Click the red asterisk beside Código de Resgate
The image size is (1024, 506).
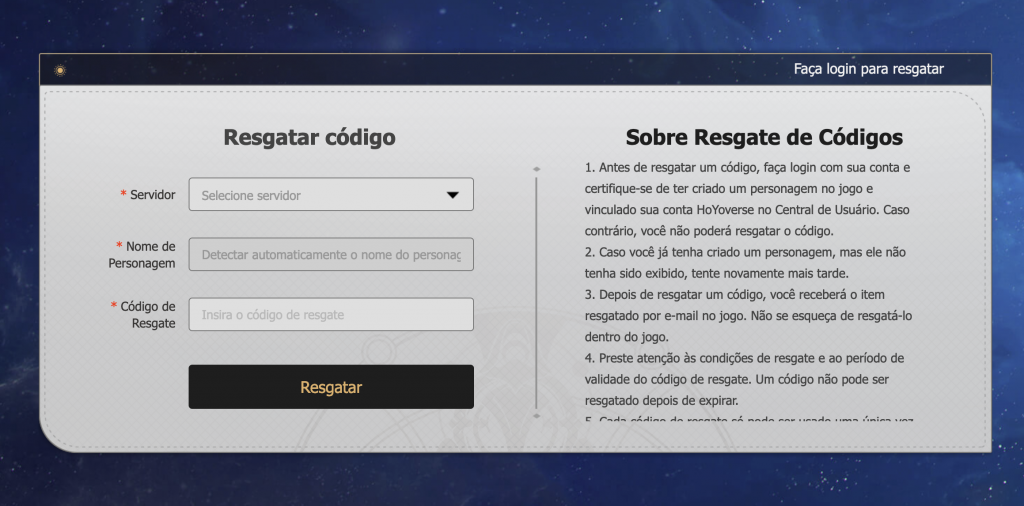(x=113, y=306)
